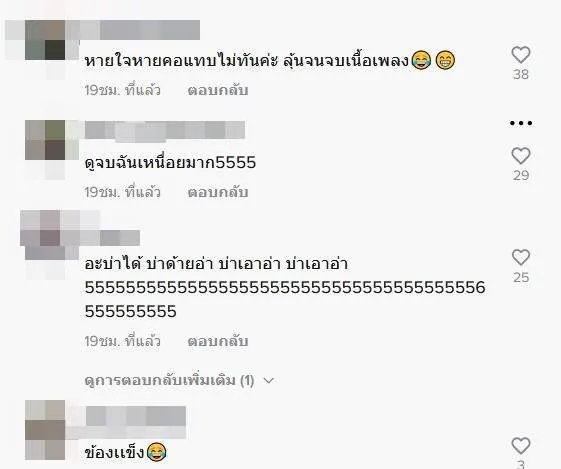This screenshot has height=469, width=561.
Task: Like the comment with 38 likes
Action: (x=521, y=55)
